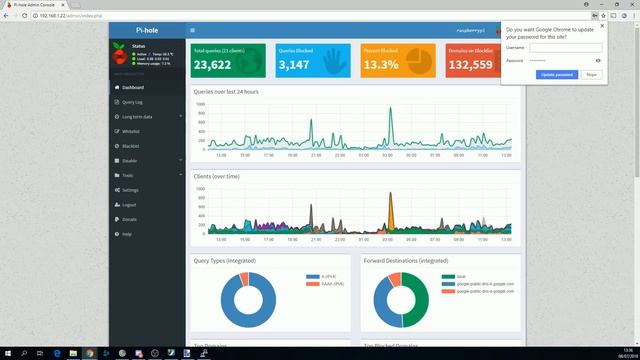Click the Username field in password prompt

[x=566, y=48]
